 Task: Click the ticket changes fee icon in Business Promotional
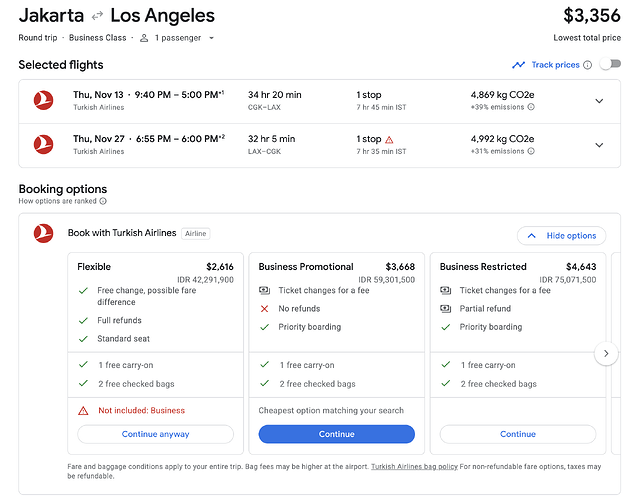pos(264,290)
